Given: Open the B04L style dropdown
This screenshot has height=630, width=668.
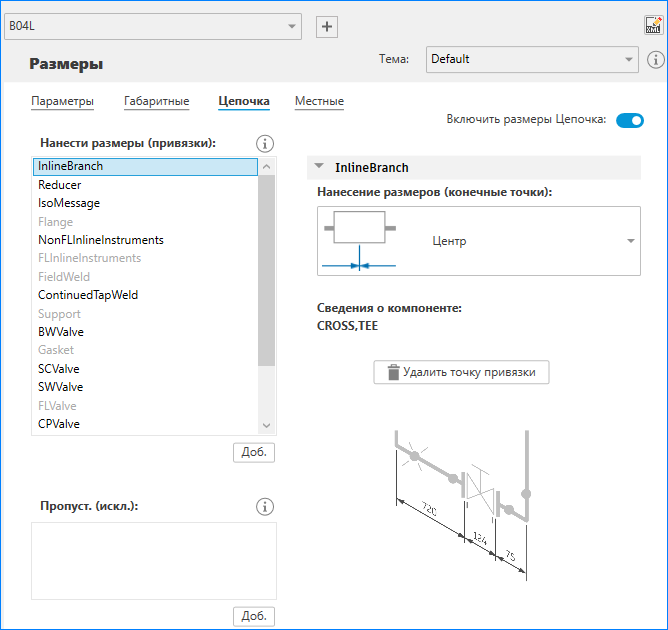Looking at the screenshot, I should click(153, 27).
